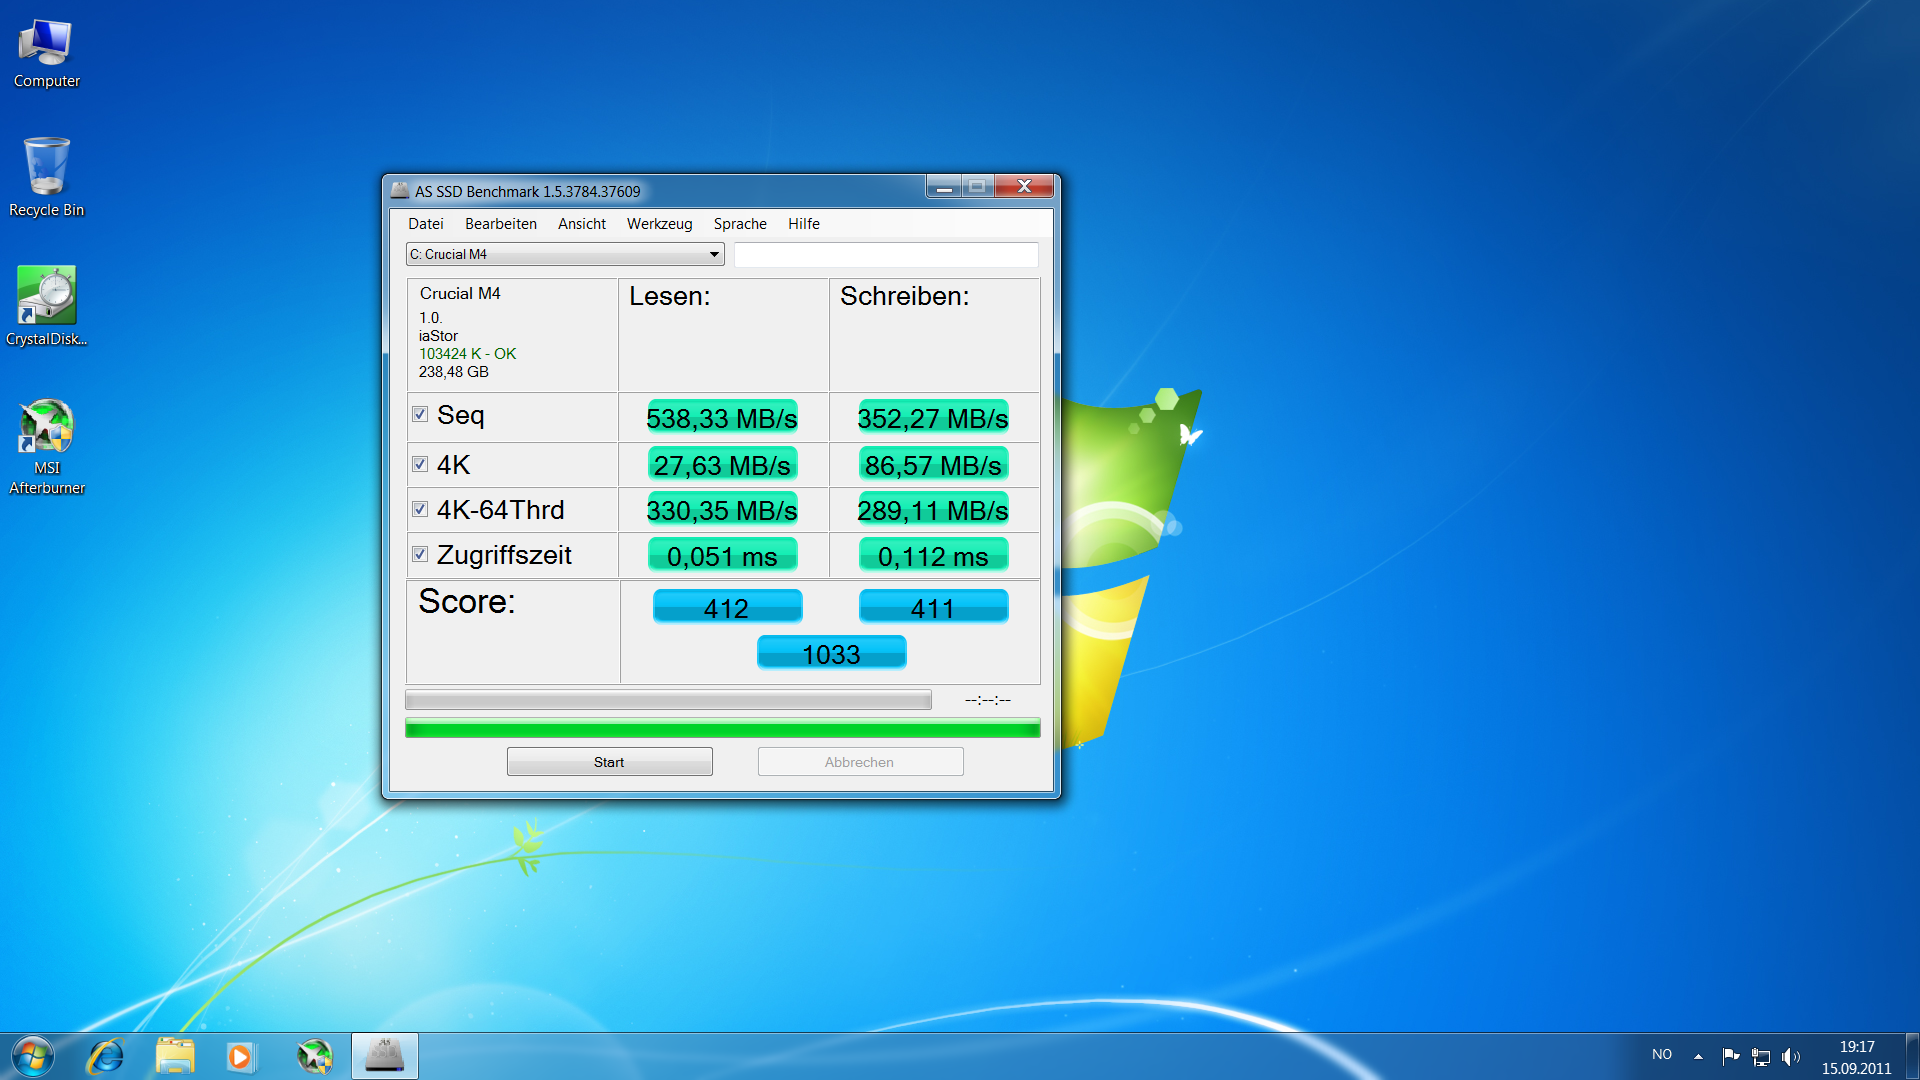Image resolution: width=1920 pixels, height=1080 pixels.
Task: Launch the CrystalDisk desktop shortcut
Action: (x=46, y=306)
